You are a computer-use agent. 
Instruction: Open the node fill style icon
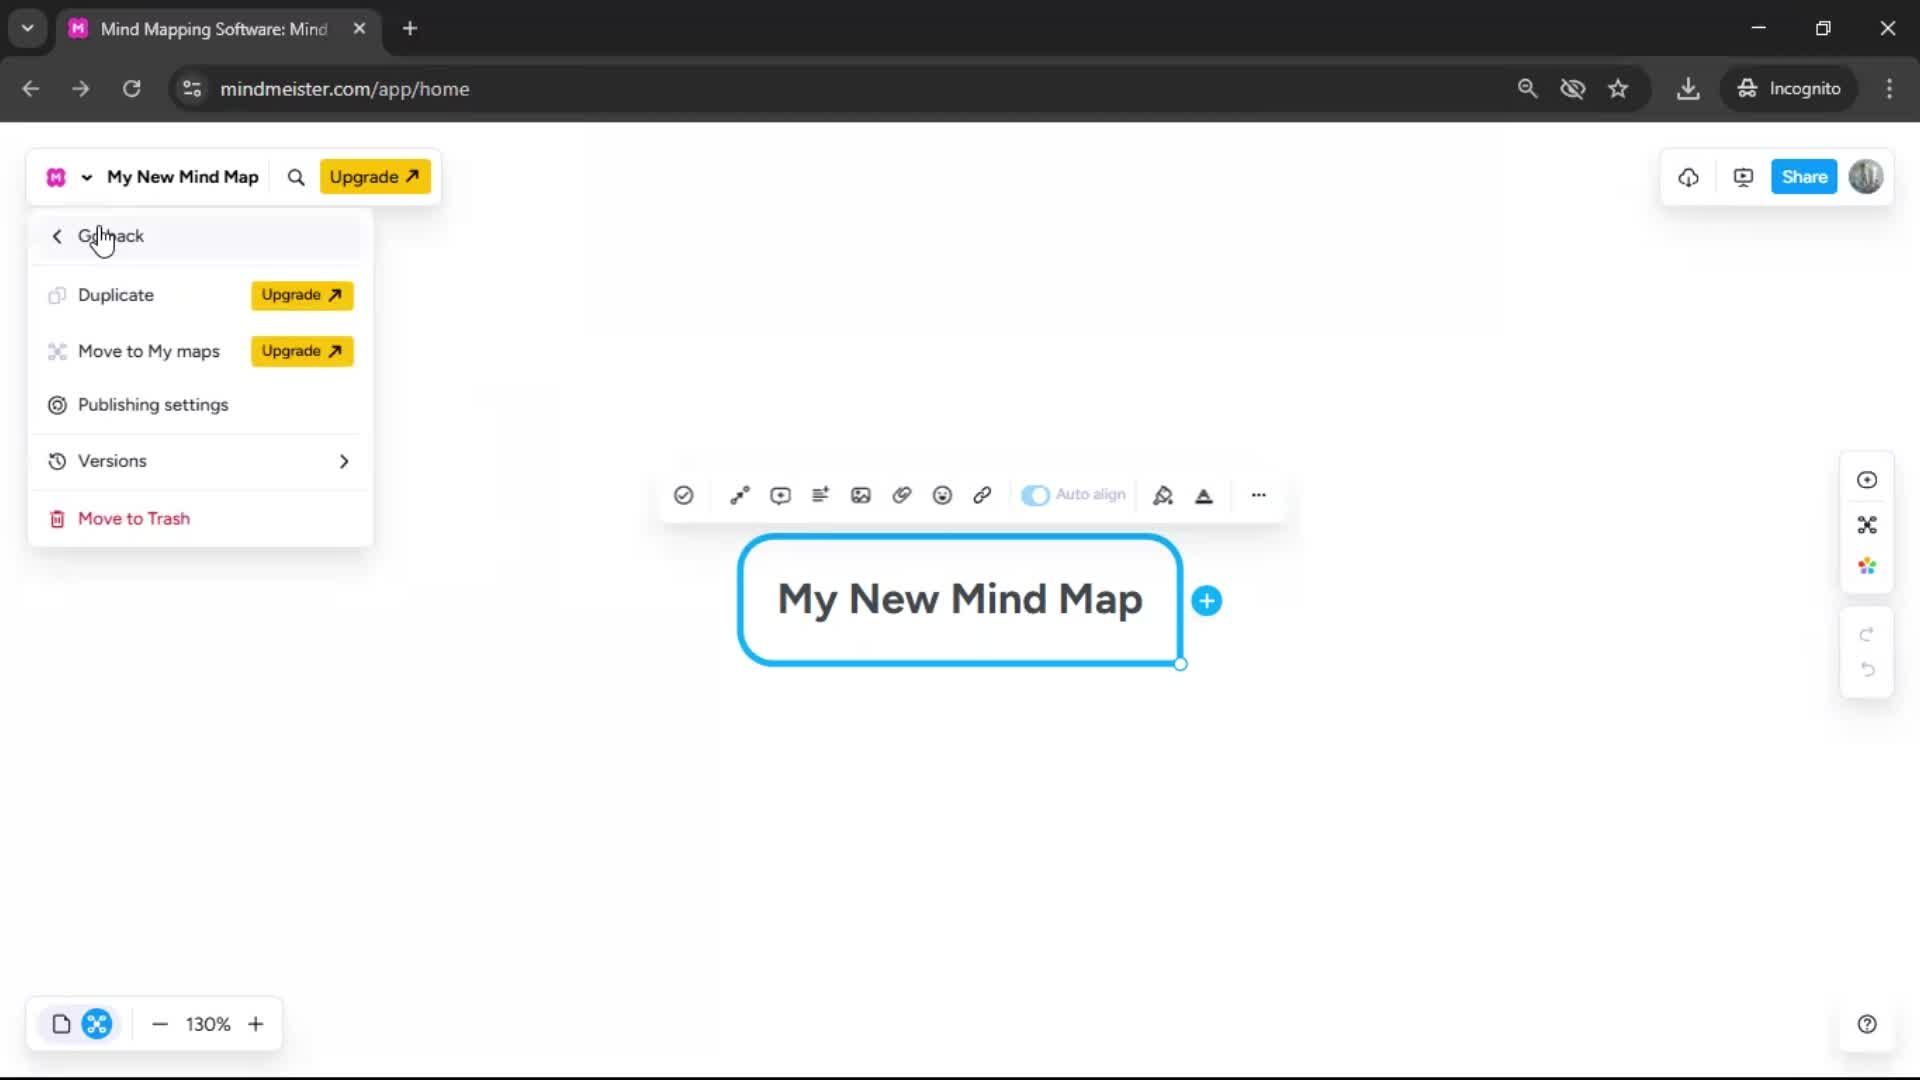[x=1163, y=495]
